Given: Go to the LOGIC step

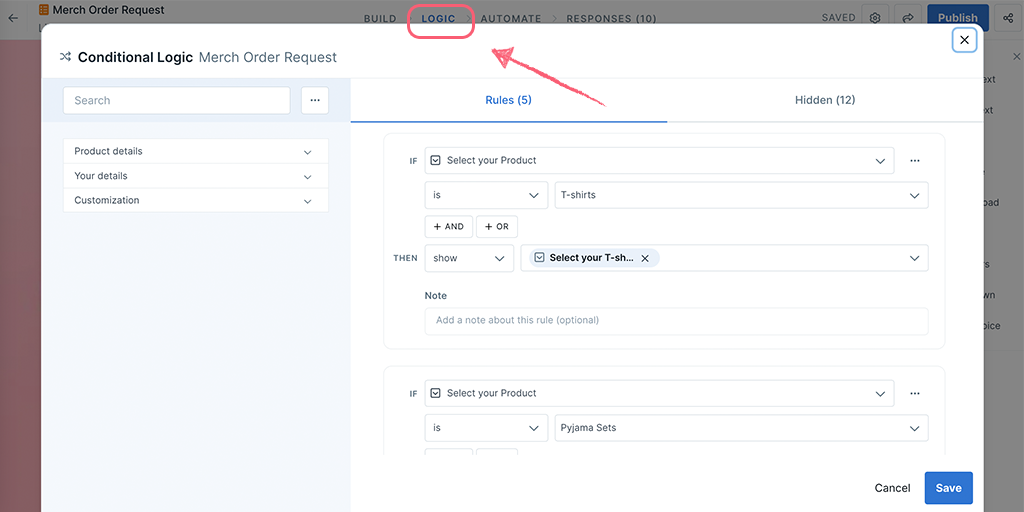Looking at the screenshot, I should click(x=439, y=19).
